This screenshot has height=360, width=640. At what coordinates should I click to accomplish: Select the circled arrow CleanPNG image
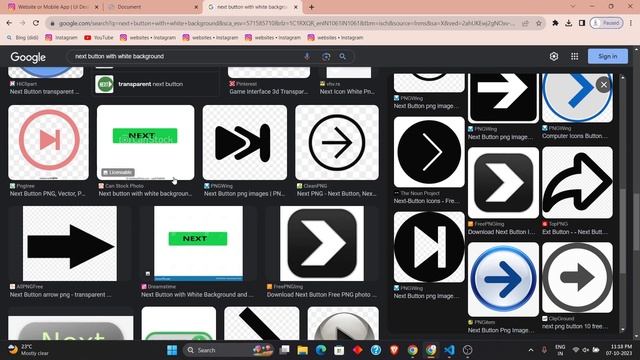coord(337,142)
